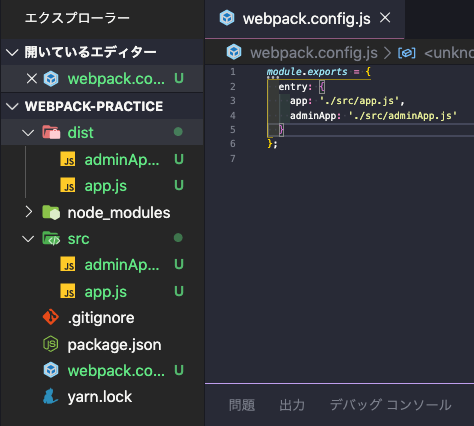Click entry key on line 2

(293, 87)
